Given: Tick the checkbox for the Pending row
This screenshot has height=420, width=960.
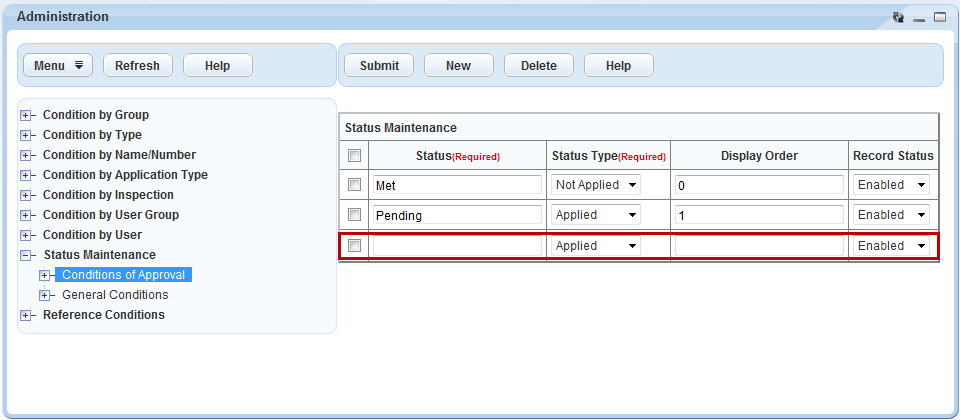Looking at the screenshot, I should 354,215.
